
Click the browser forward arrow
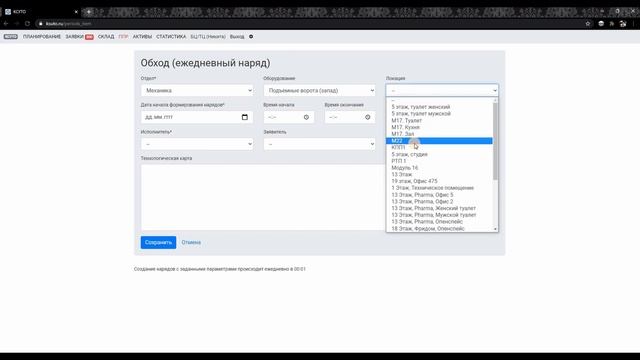pyautogui.click(x=16, y=24)
